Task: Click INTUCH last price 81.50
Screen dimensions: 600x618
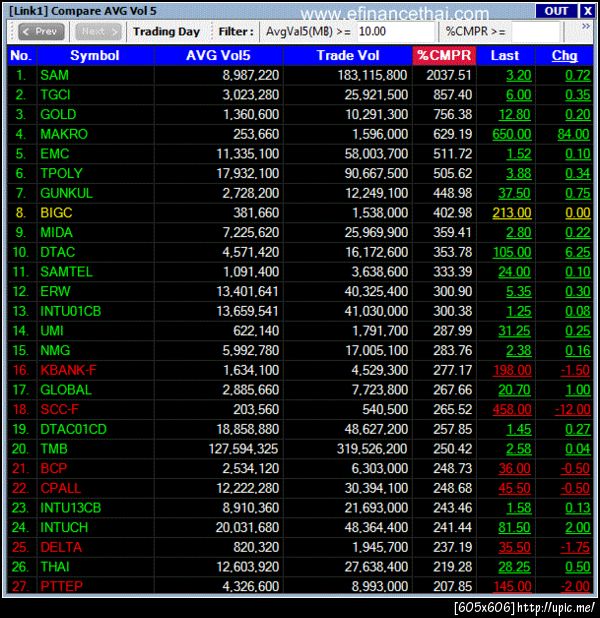Action: click(x=514, y=528)
